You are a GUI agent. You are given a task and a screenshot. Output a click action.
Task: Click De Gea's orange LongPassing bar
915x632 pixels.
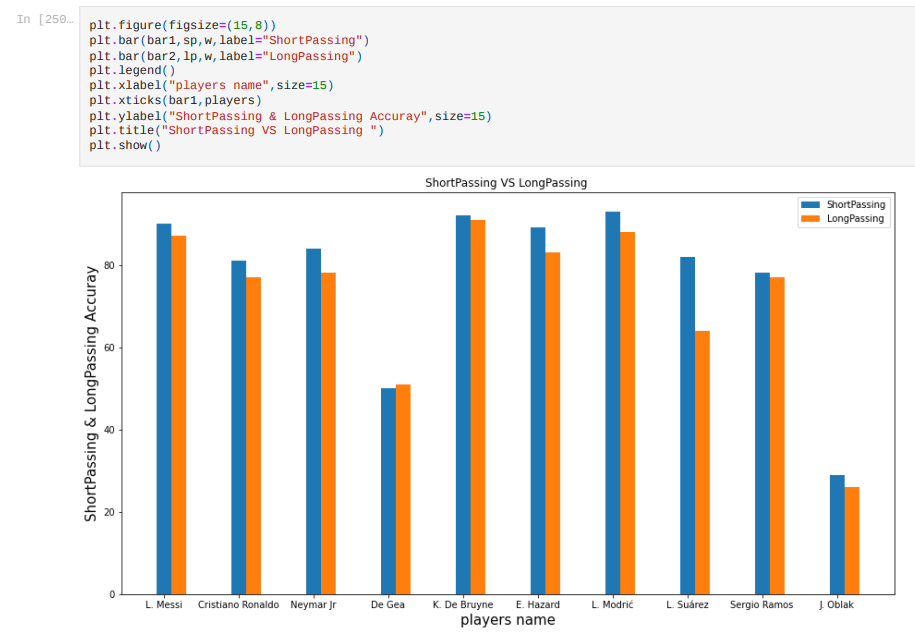point(403,489)
